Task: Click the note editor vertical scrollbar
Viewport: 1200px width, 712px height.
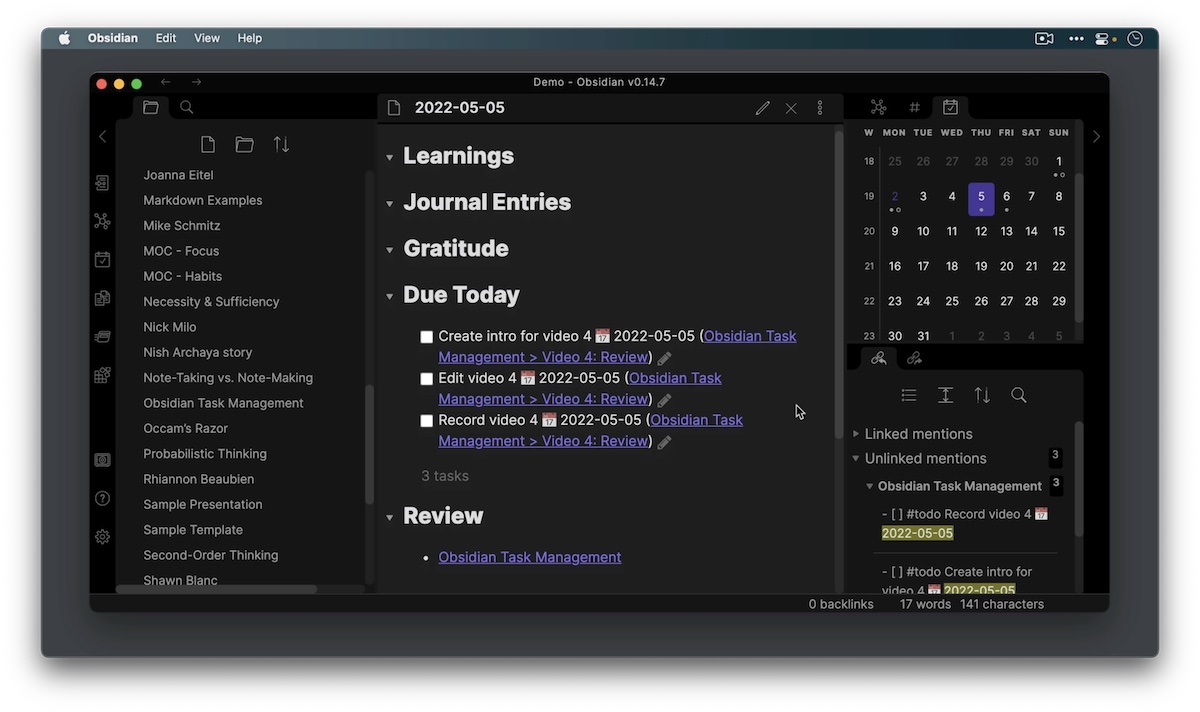Action: tap(838, 285)
